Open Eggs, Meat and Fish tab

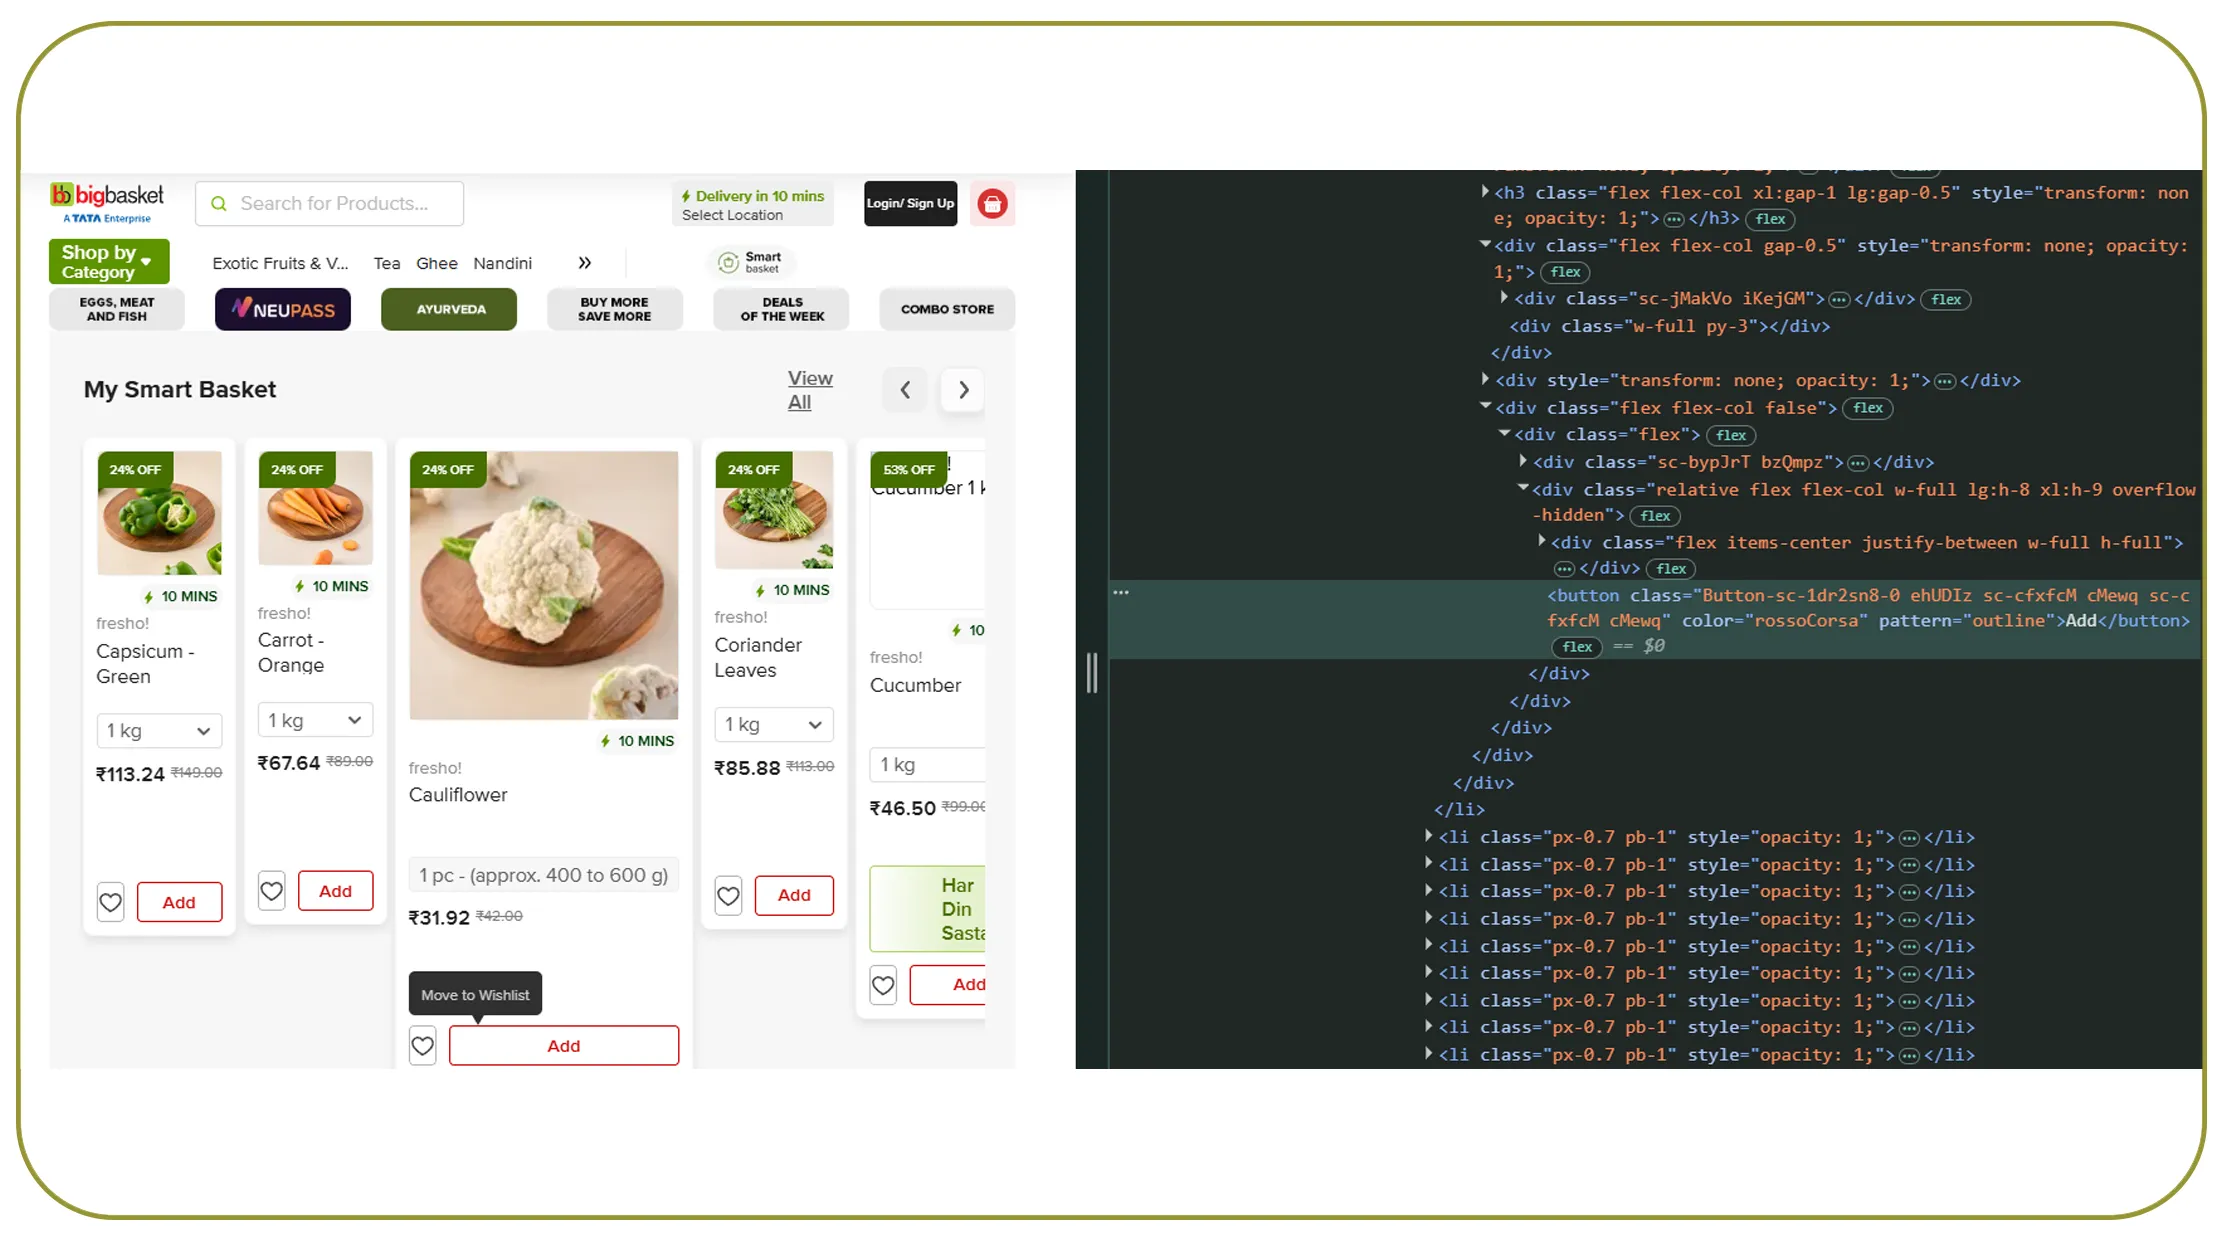pyautogui.click(x=117, y=309)
